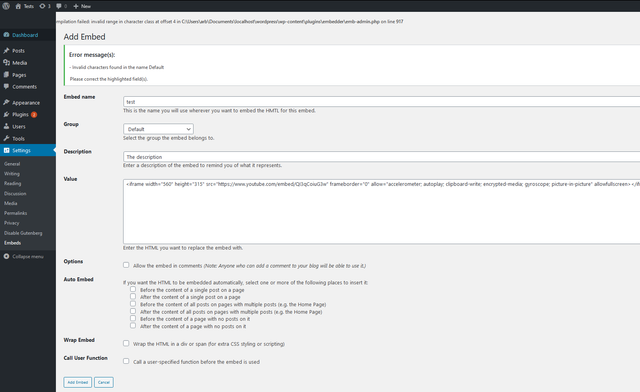Screen dimensions: 640x392
Task: Click the 'Error message(s):' heading
Action: [x=92, y=55]
